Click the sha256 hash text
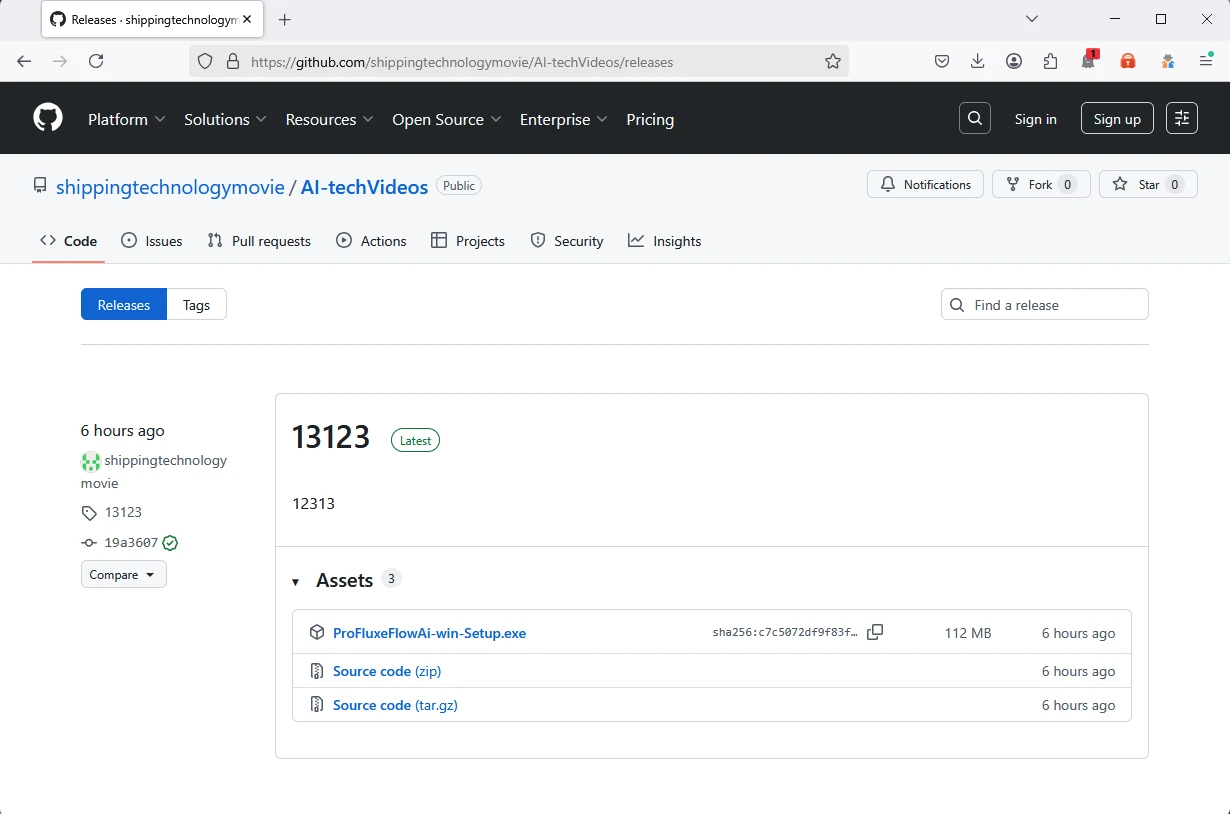 (x=785, y=633)
